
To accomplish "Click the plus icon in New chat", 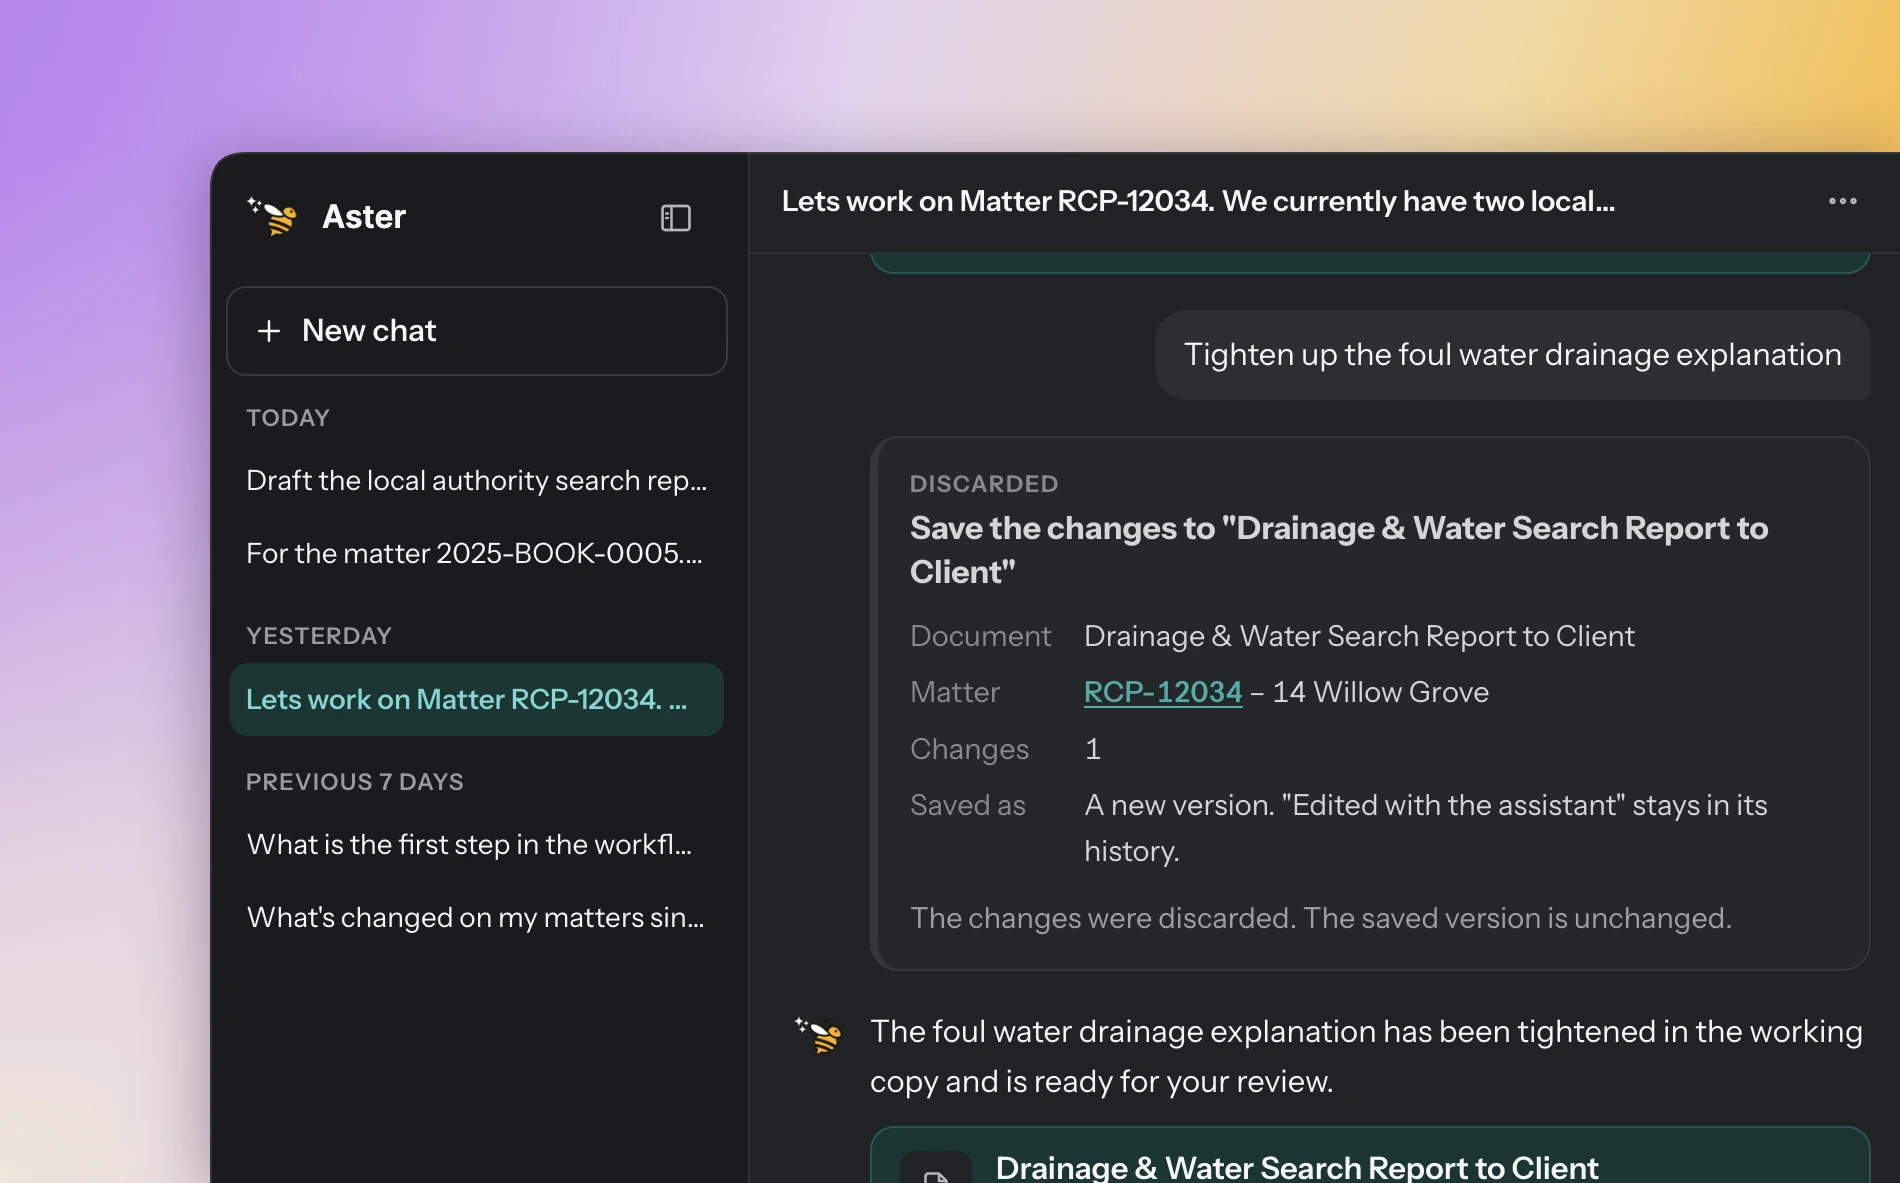I will [269, 331].
